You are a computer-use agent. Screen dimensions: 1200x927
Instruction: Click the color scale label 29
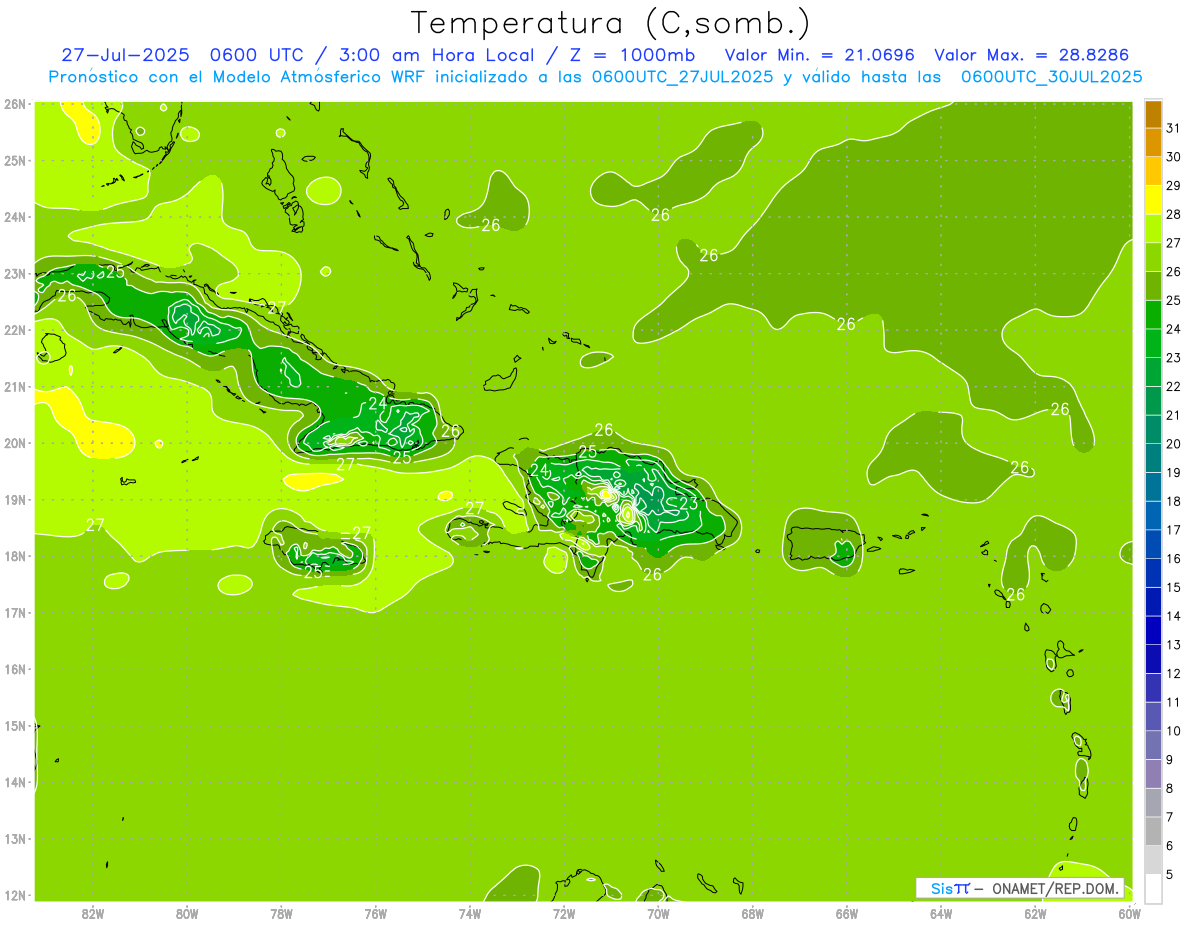(x=1173, y=185)
